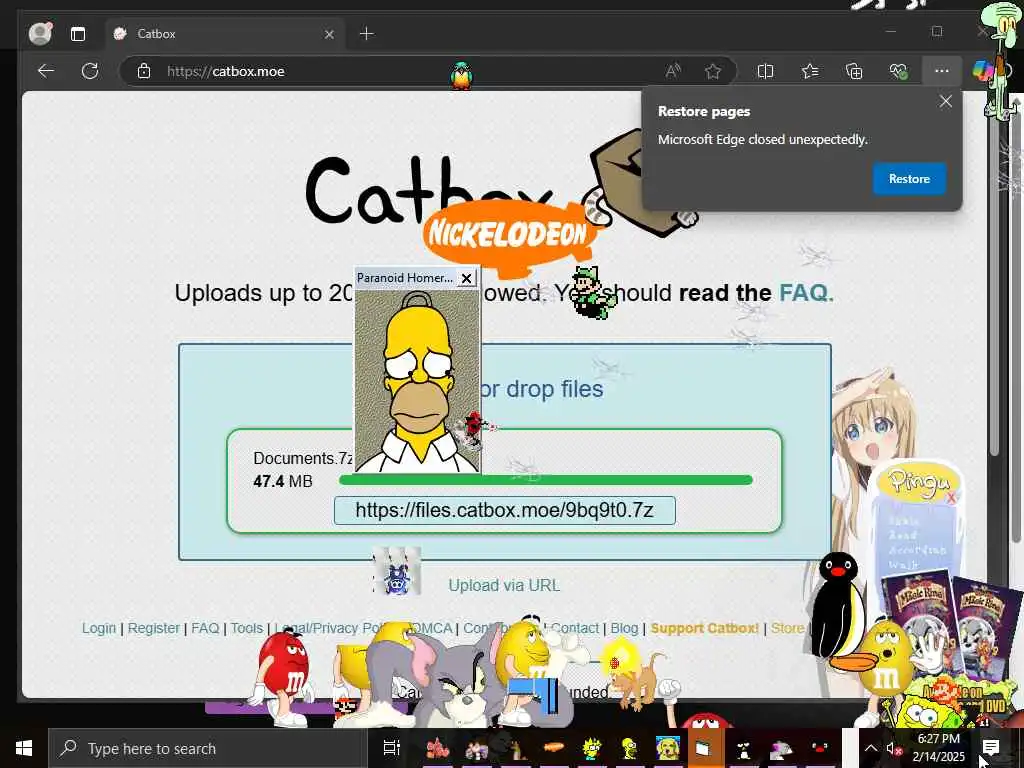
Task: Open the DMCA link
Action: (431, 628)
